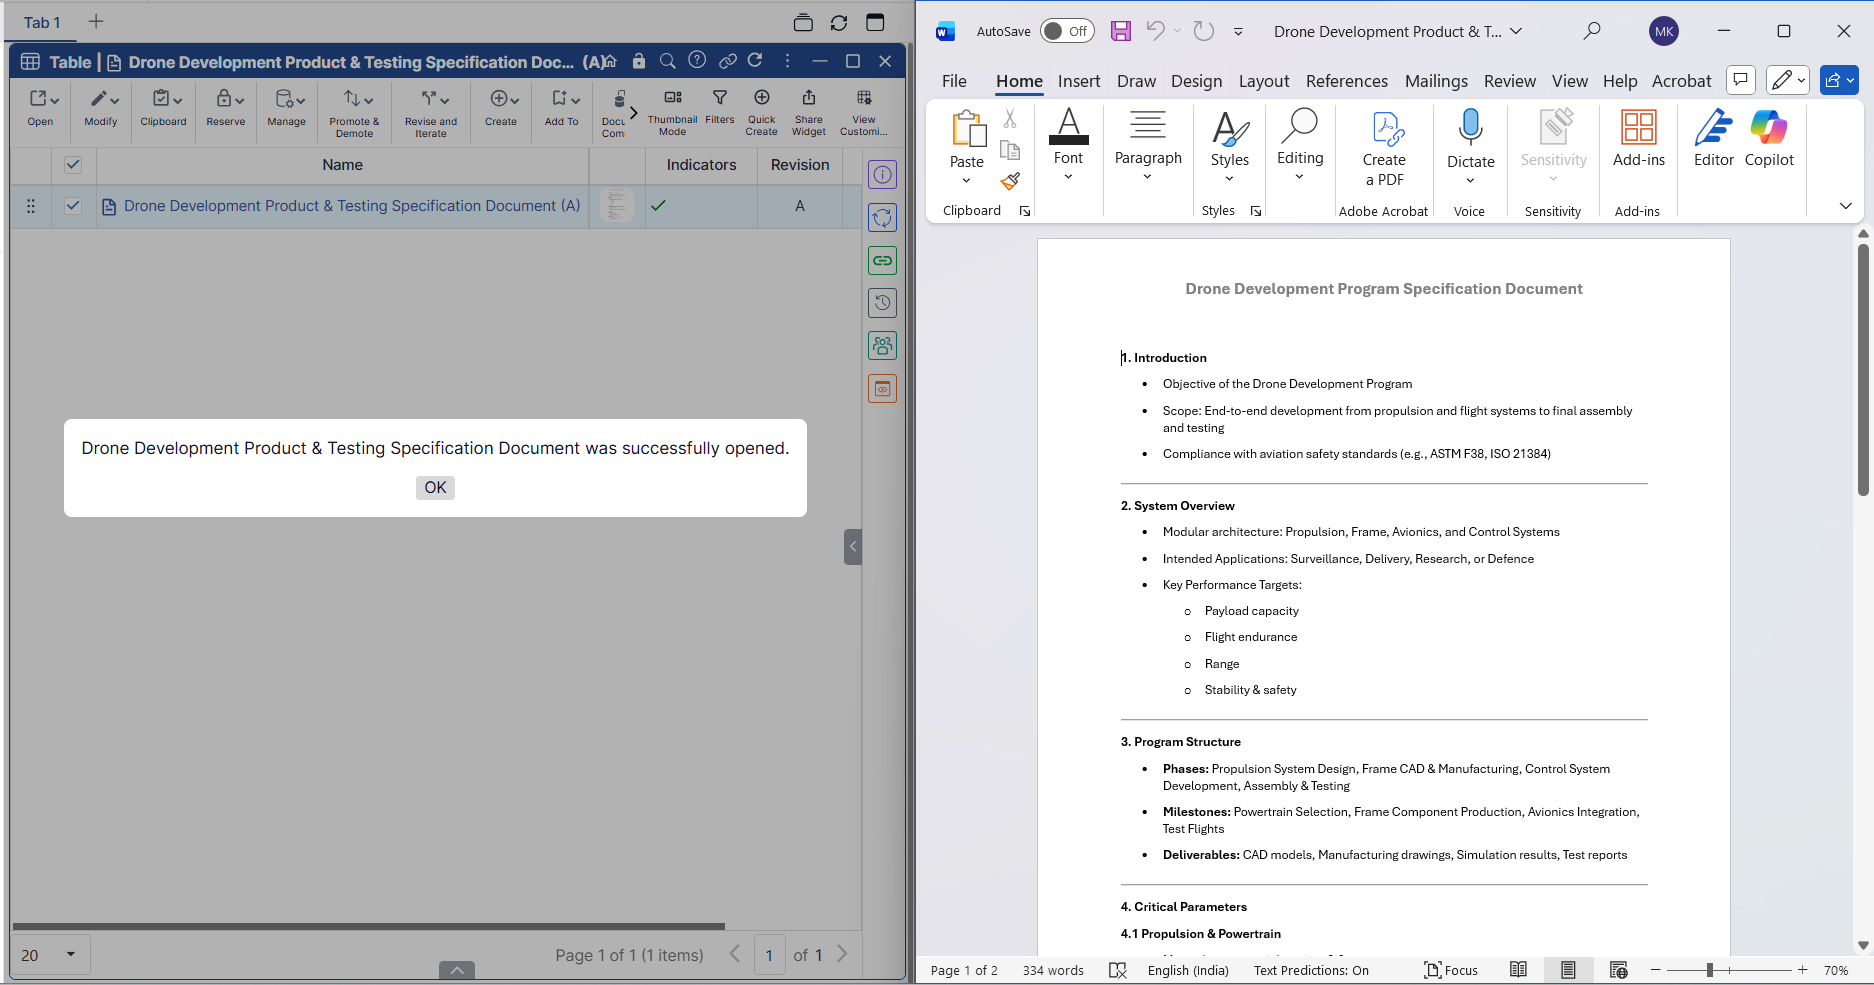Open the Filters tool

pyautogui.click(x=719, y=106)
